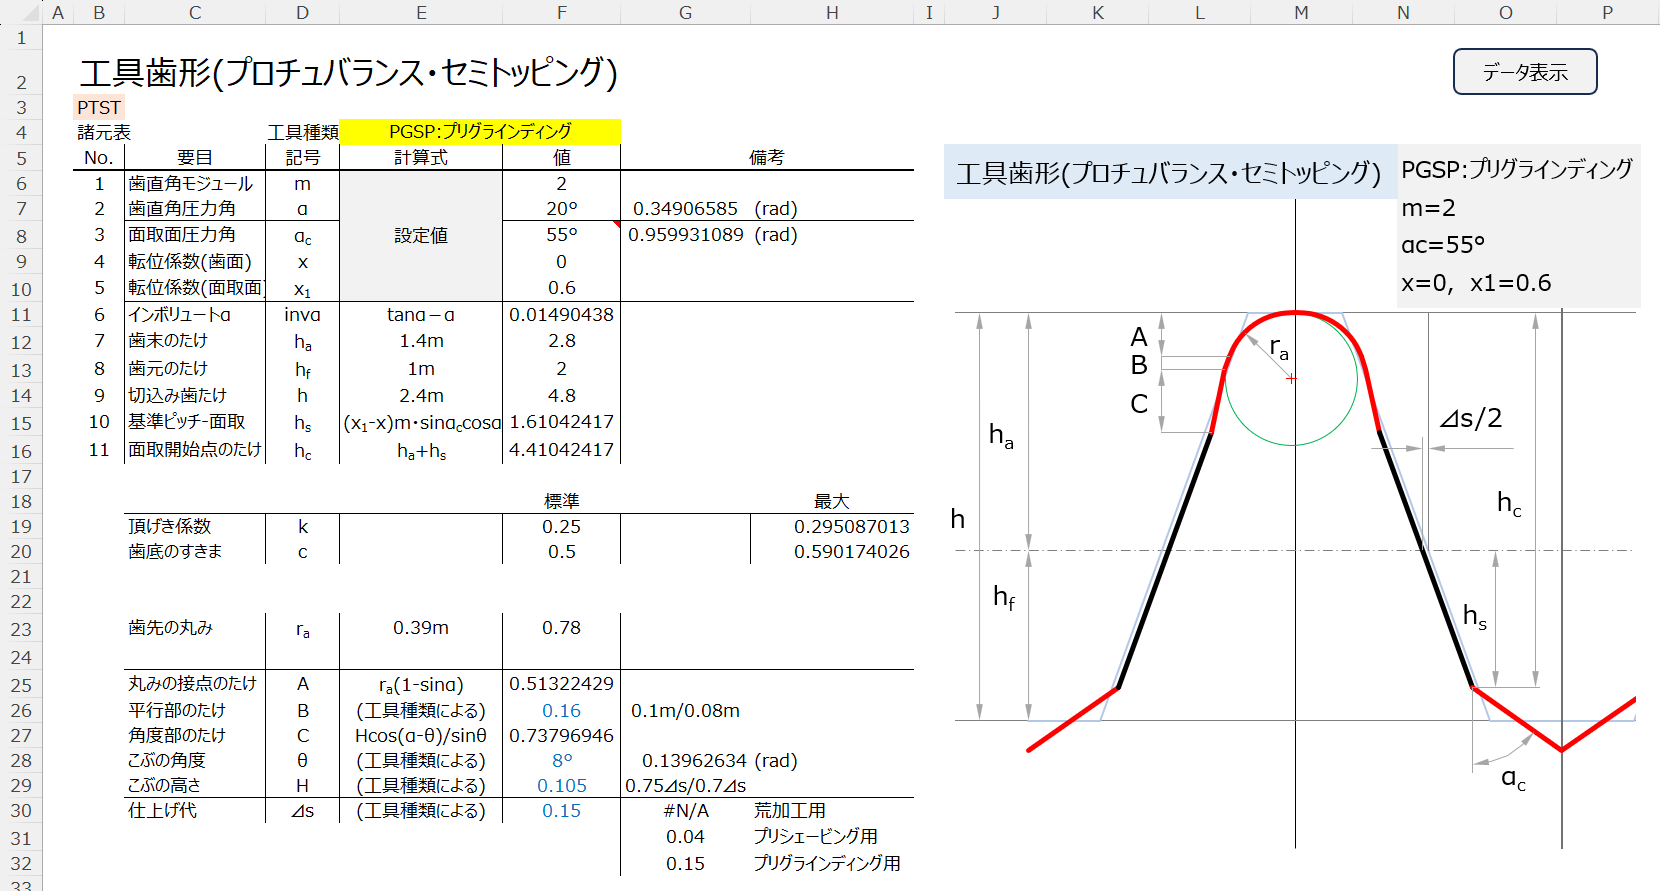Screen dimensions: 1660x891
Task: Click the blue 0.105 こぶの高さ value
Action: coord(561,786)
